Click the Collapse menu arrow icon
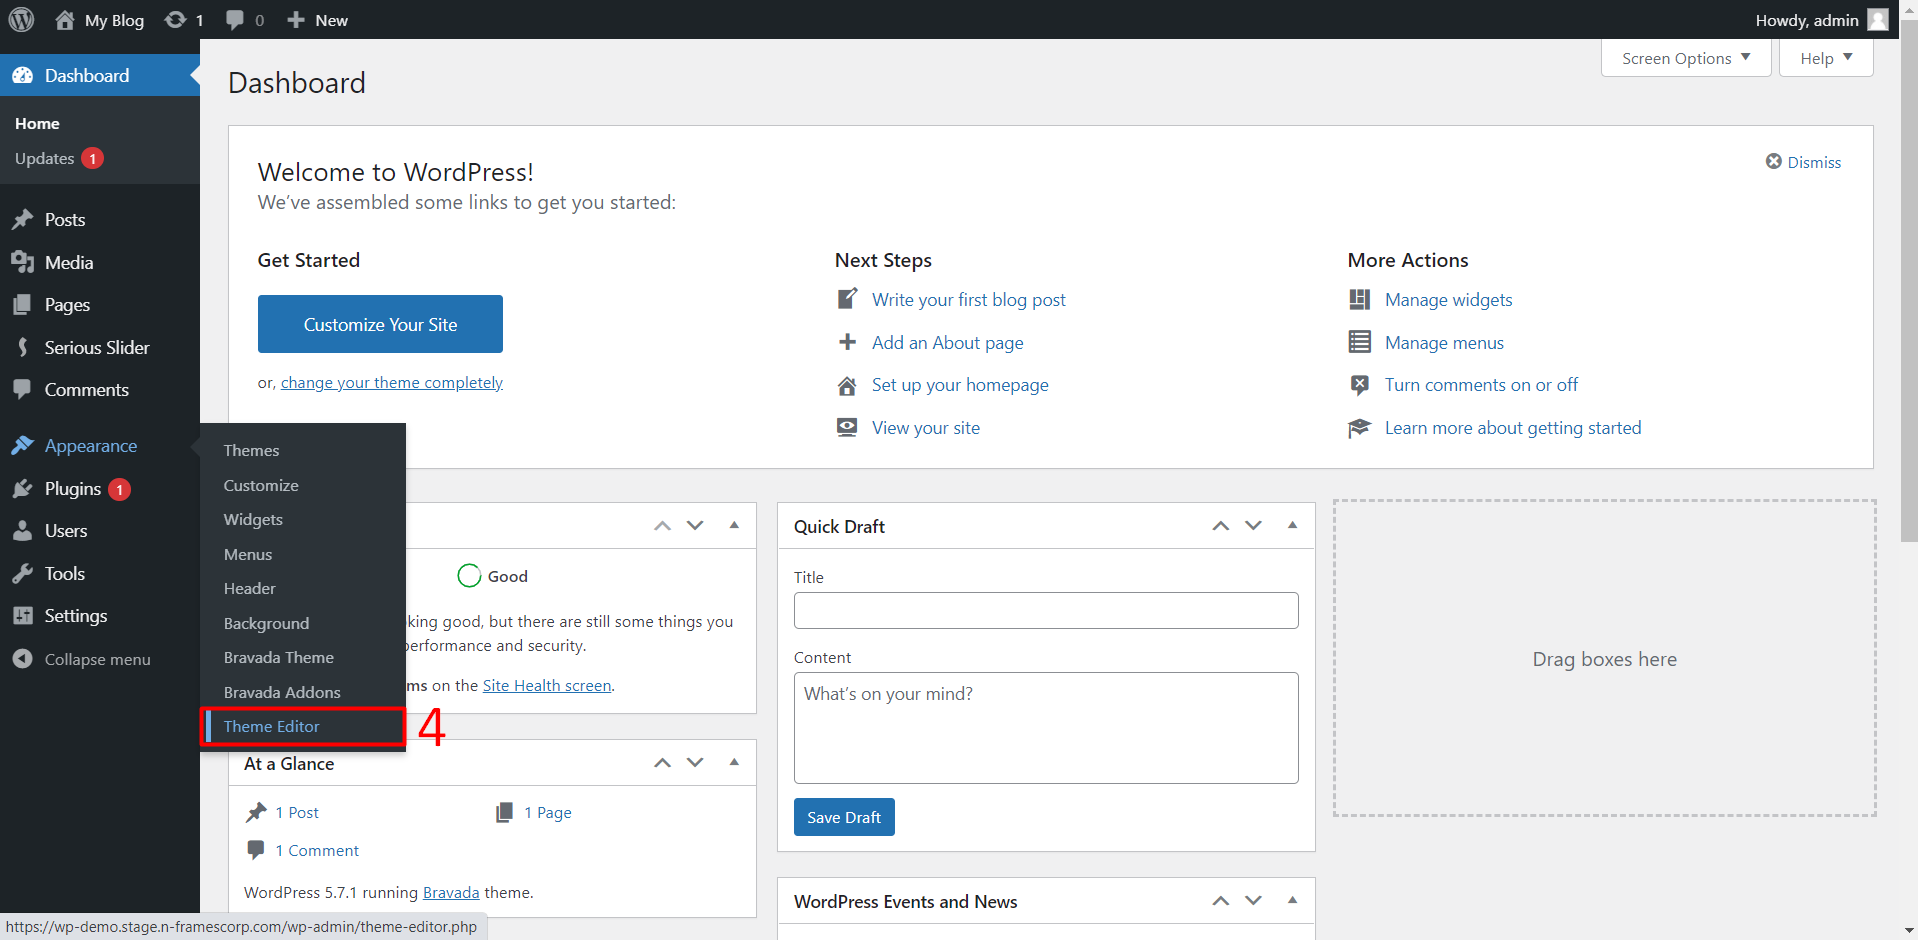 22,659
